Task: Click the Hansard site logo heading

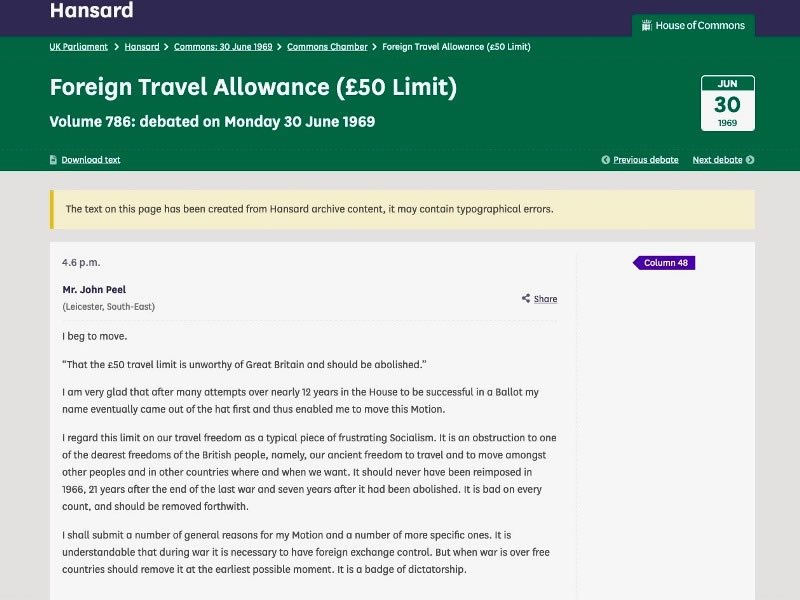Action: 91,11
